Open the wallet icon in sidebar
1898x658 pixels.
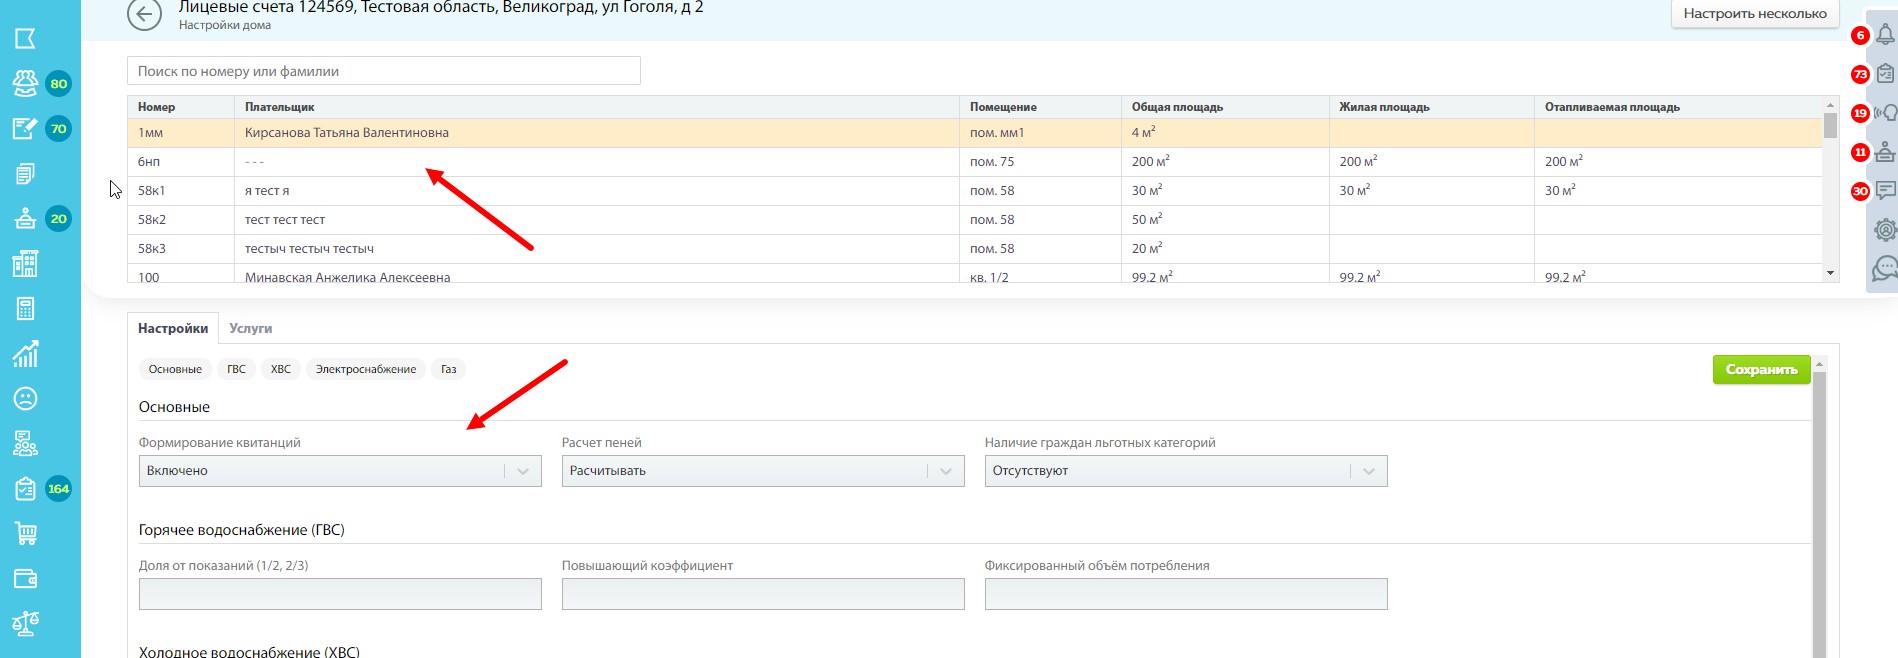[x=26, y=579]
